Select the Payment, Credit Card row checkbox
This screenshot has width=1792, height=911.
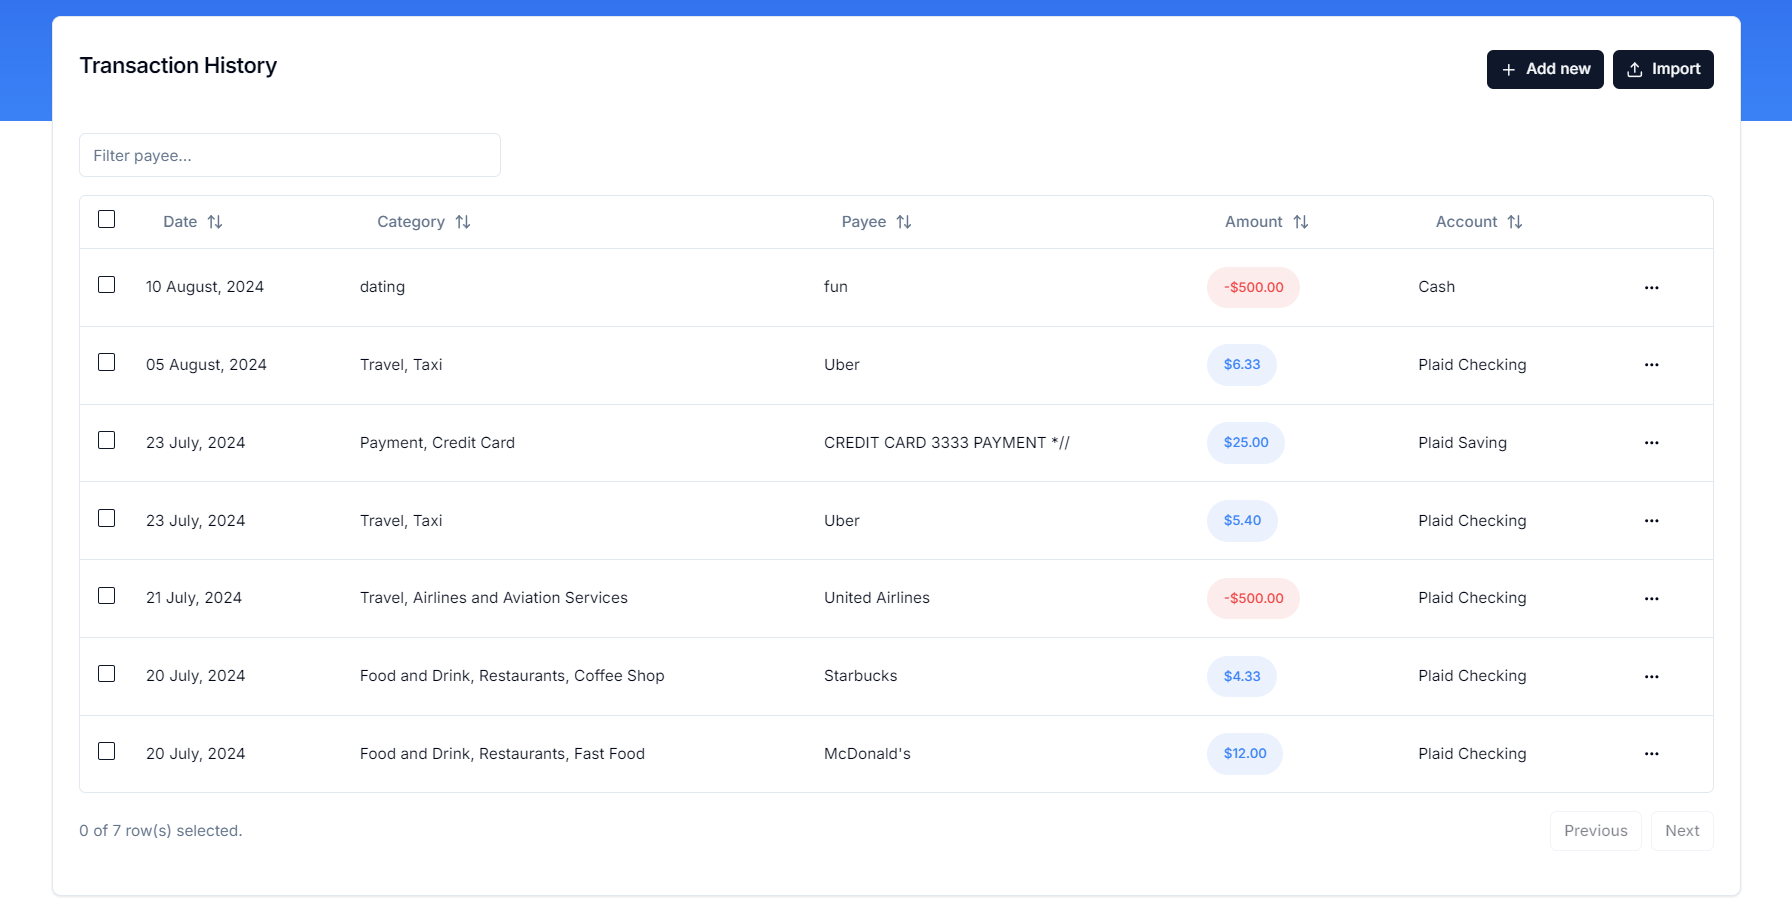(x=107, y=440)
